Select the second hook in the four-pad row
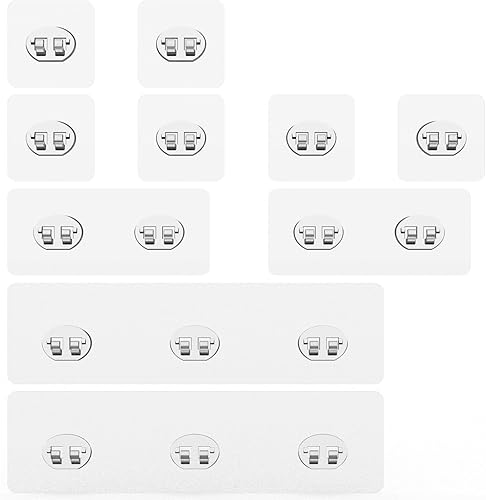Image resolution: width=486 pixels, height=500 pixels. pyautogui.click(x=181, y=138)
